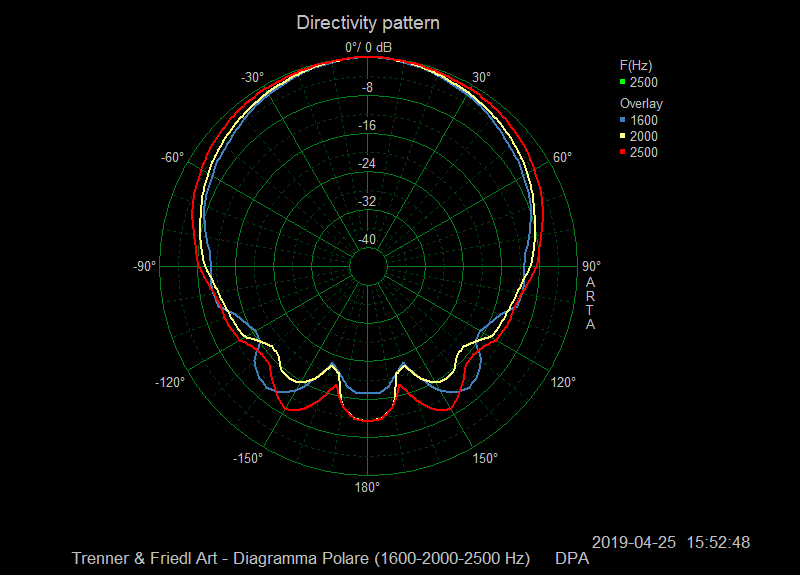Screen dimensions: 800x575
Task: Click the '1600' overlay legend label
Action: pyautogui.click(x=644, y=120)
